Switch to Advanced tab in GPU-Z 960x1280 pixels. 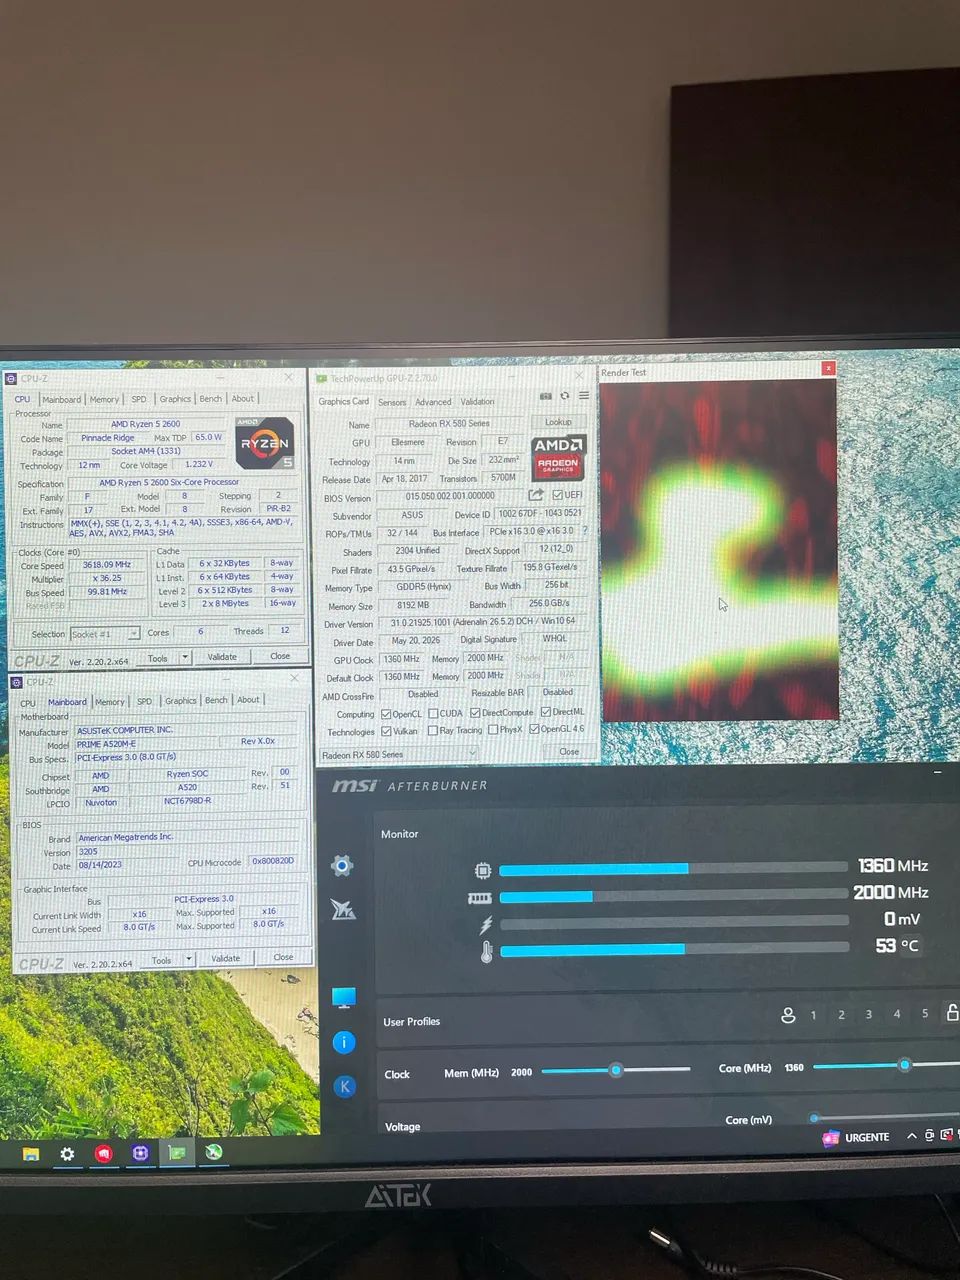point(433,402)
